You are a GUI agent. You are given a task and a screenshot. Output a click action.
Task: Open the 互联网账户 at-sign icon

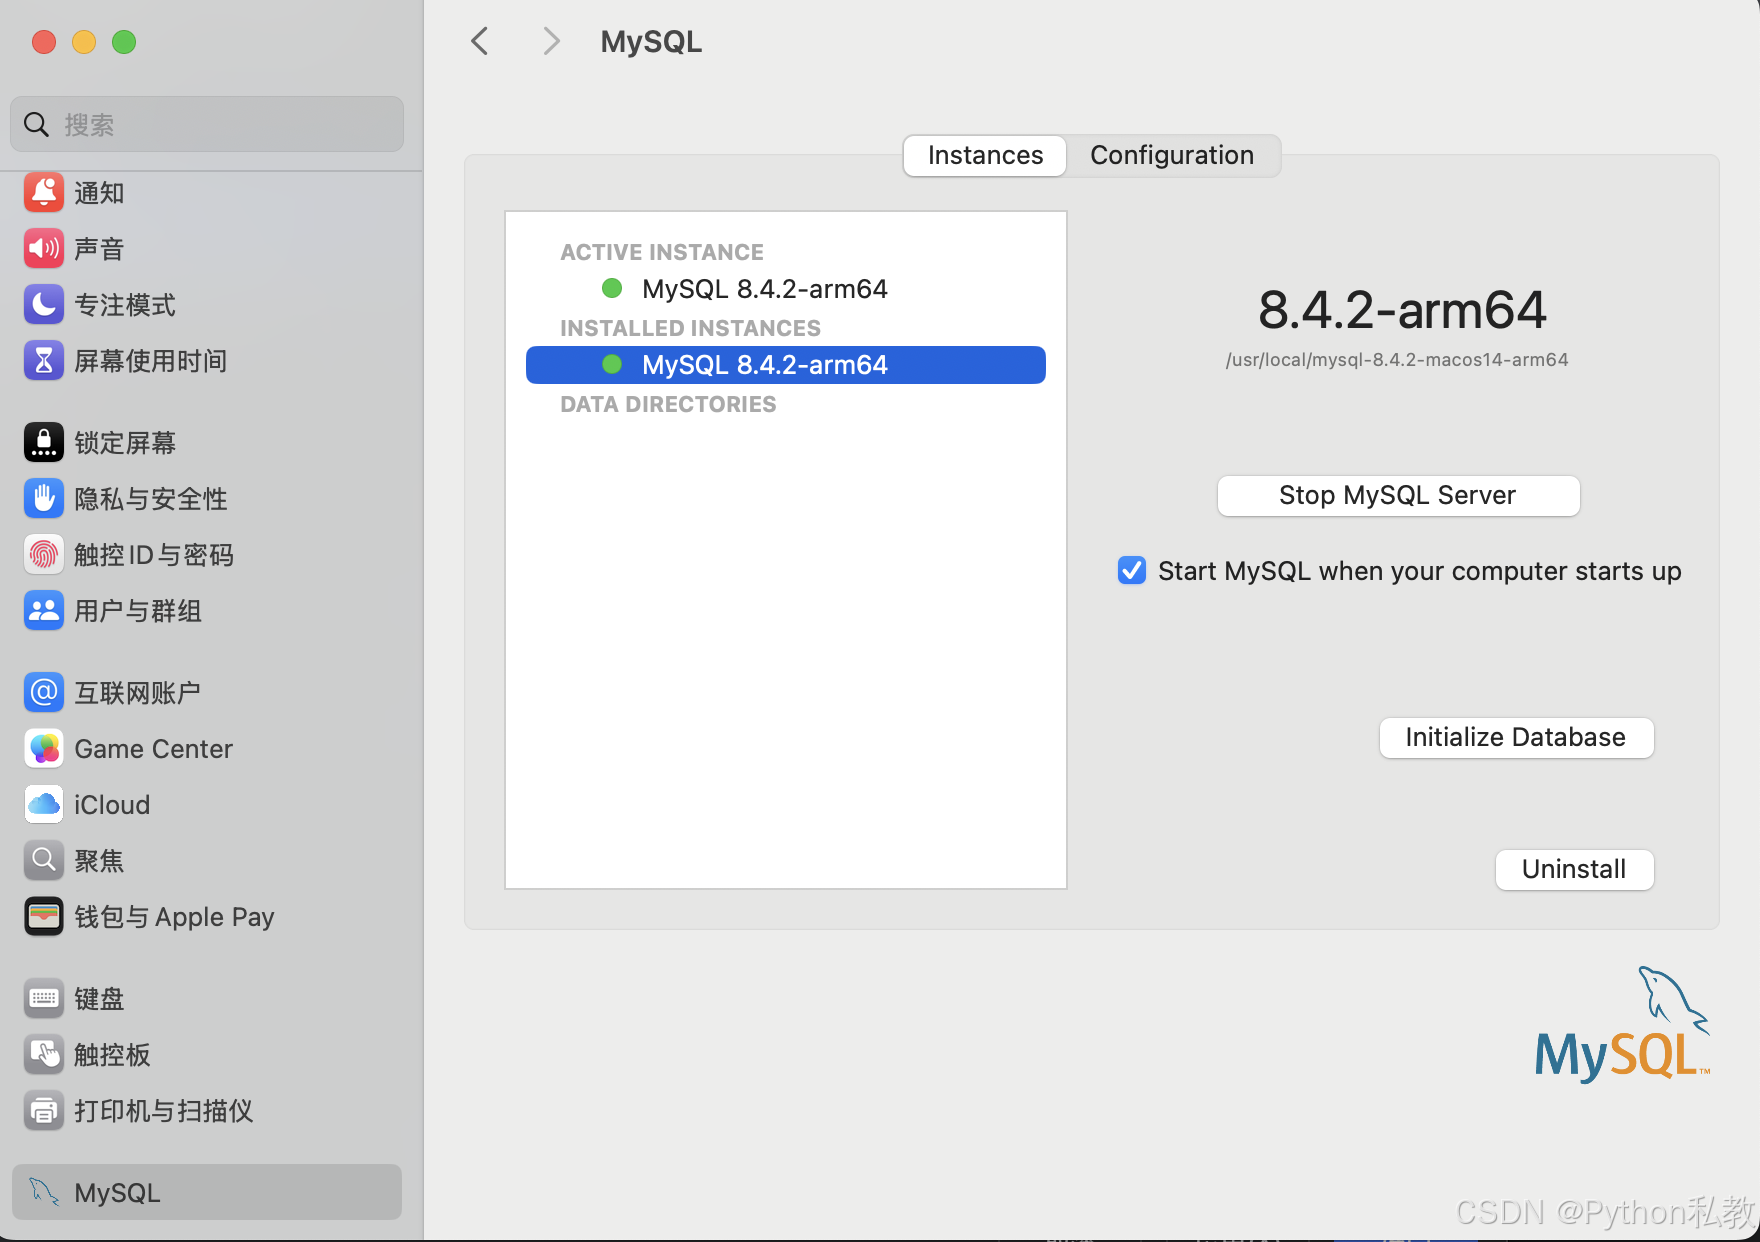(44, 693)
